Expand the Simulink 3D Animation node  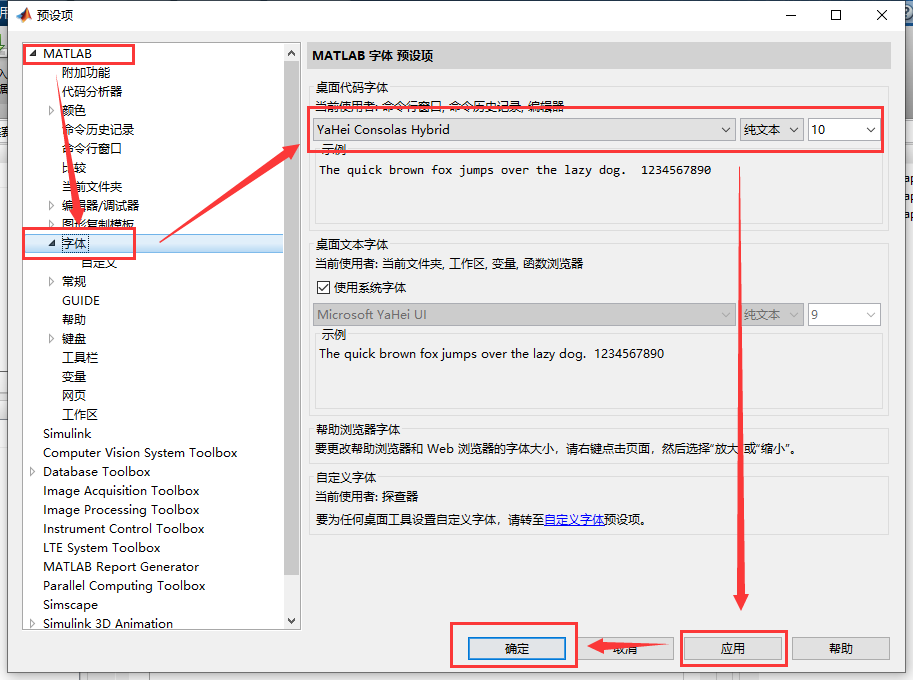pos(33,624)
